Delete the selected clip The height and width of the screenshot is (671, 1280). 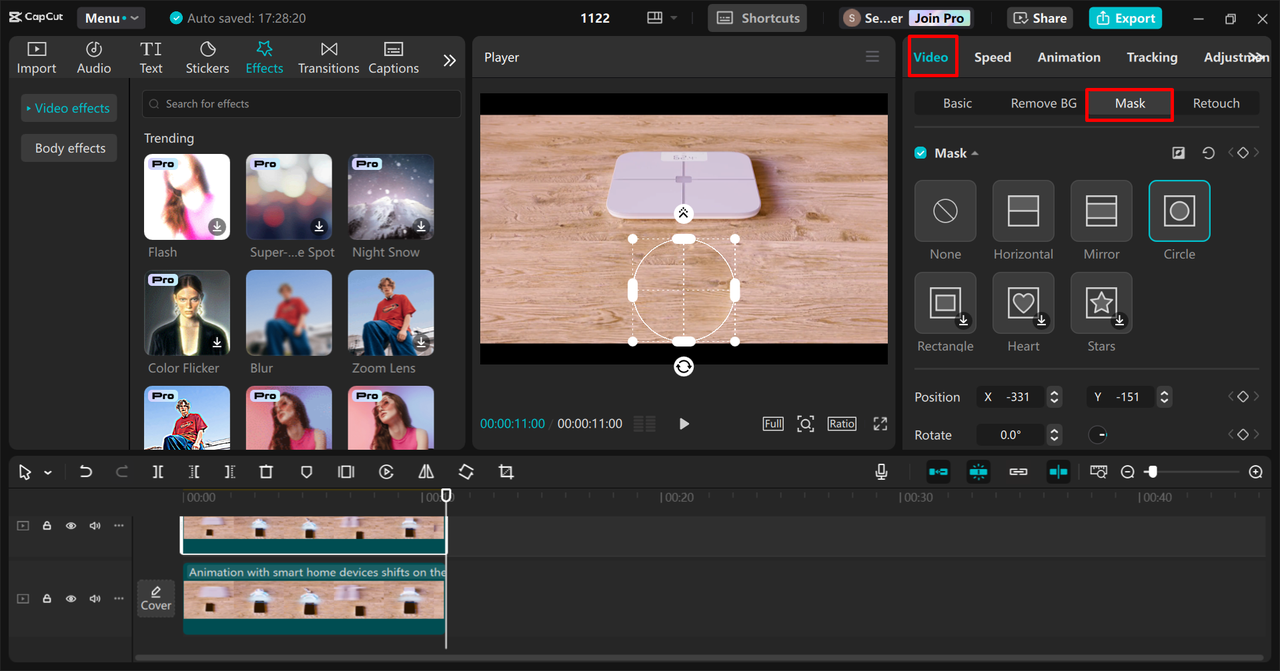pos(266,472)
